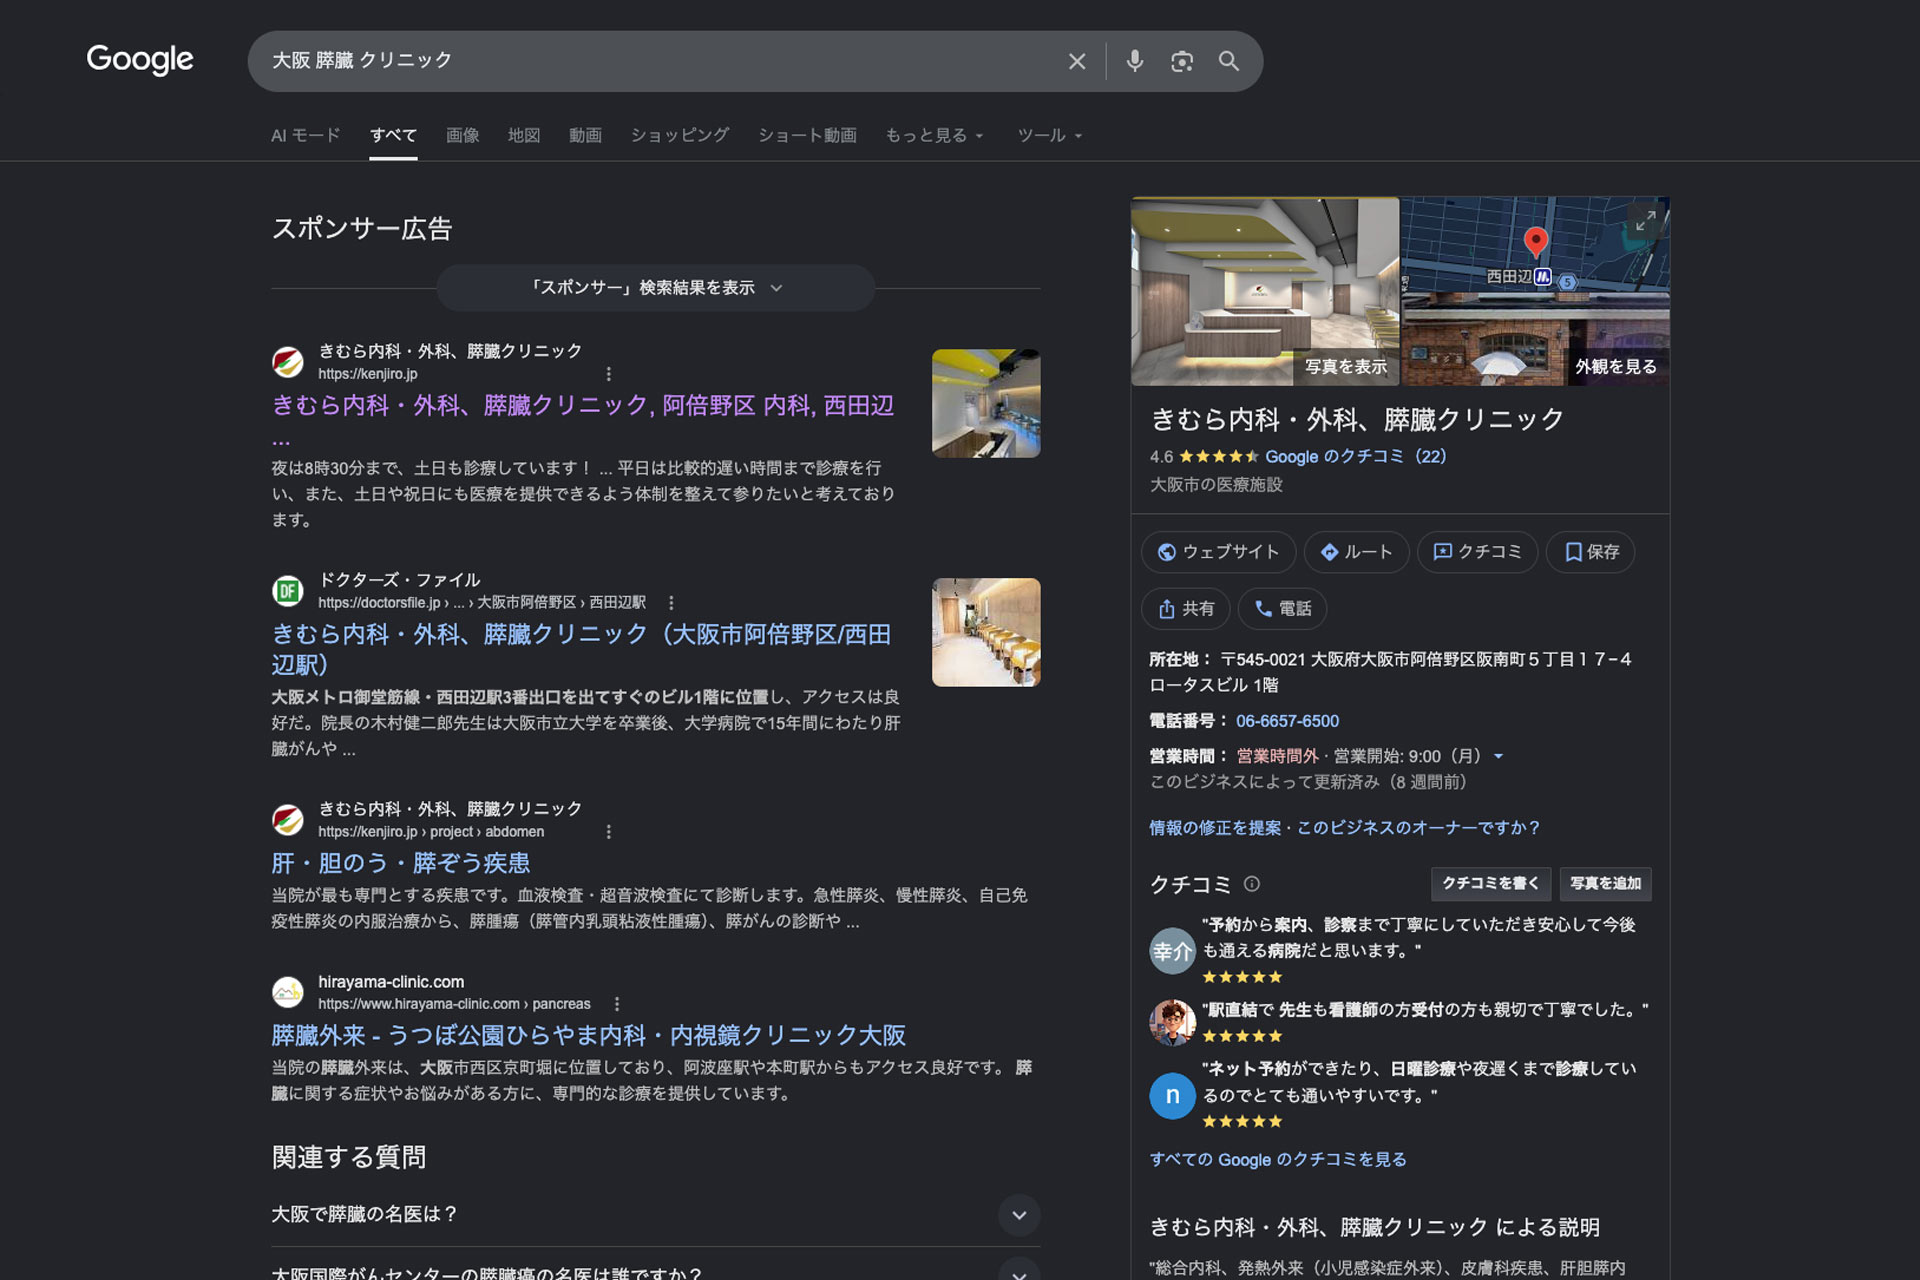Click the 関連する質問 heading
The image size is (1920, 1280).
point(349,1157)
